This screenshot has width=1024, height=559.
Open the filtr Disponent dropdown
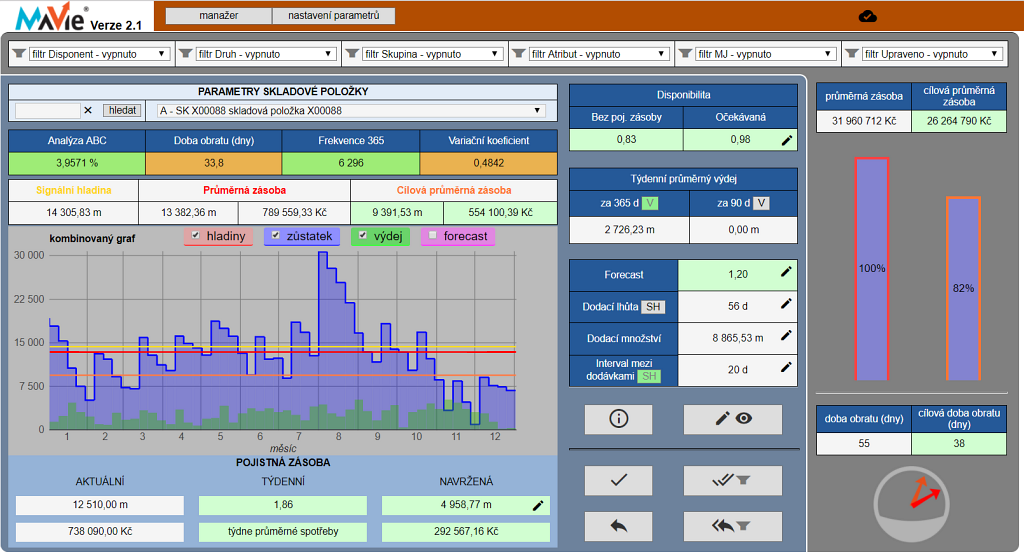pos(100,54)
